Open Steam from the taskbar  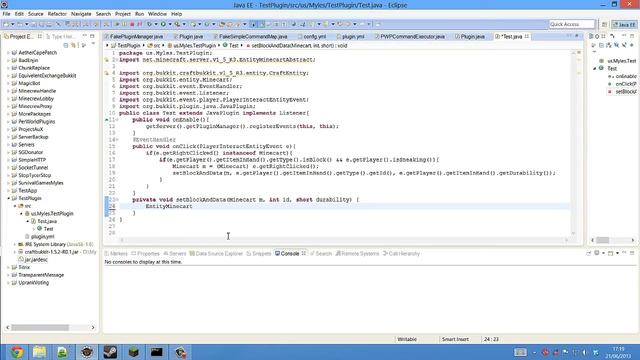pos(110,352)
